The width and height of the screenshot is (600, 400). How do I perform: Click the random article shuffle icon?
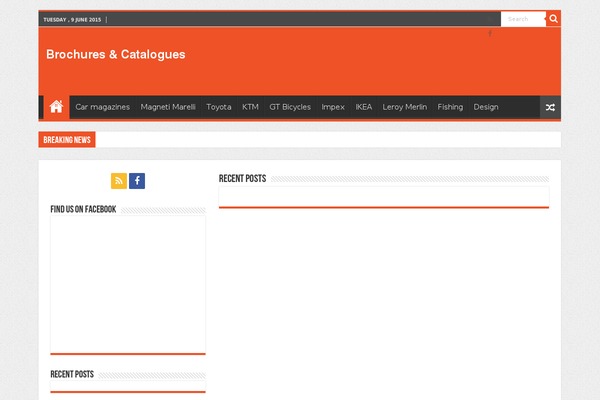(550, 107)
